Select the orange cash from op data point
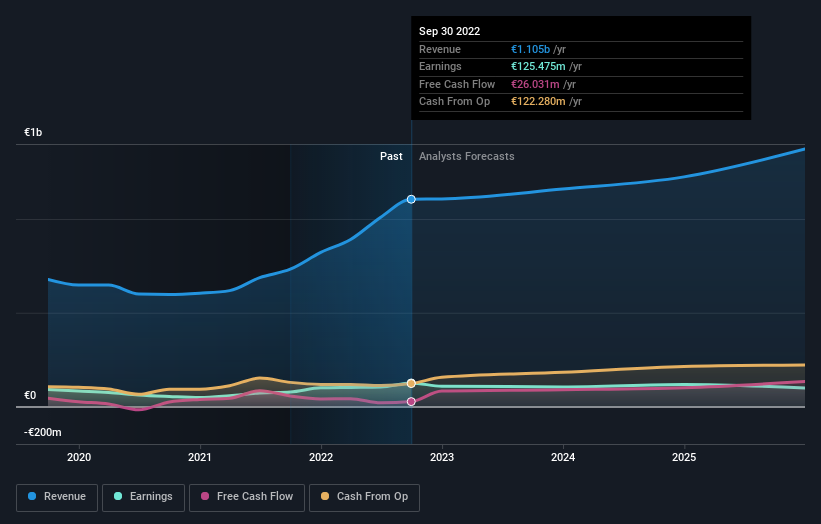This screenshot has width=821, height=524. [412, 384]
